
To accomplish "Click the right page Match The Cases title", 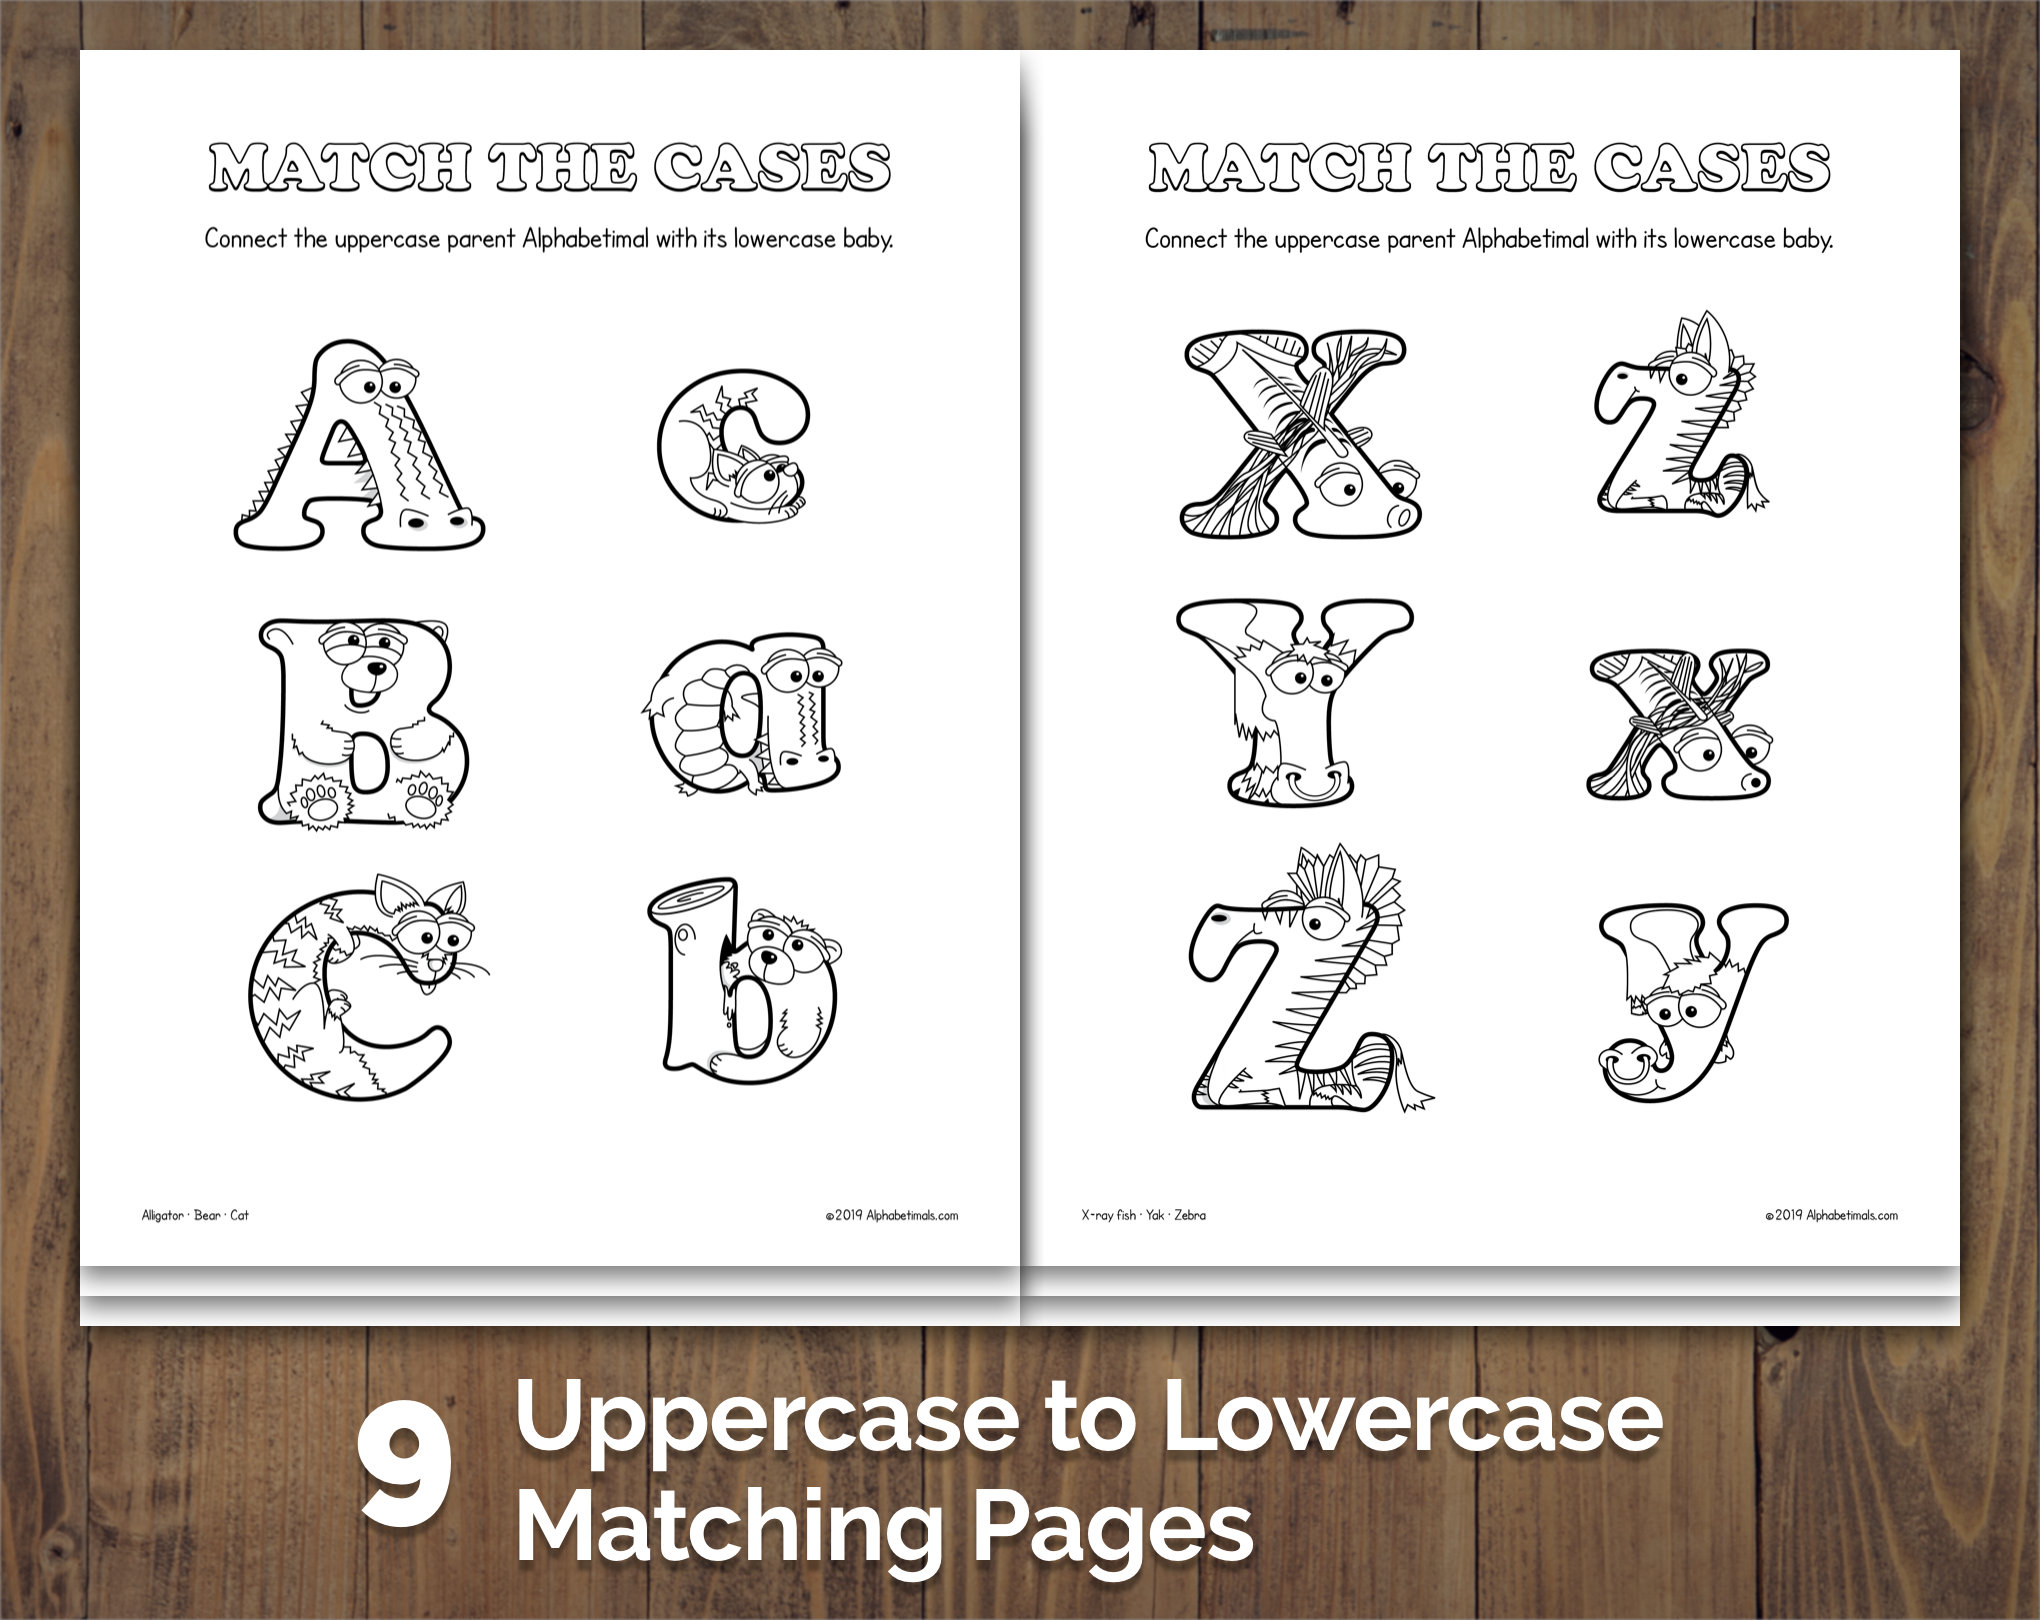I will click(1489, 167).
